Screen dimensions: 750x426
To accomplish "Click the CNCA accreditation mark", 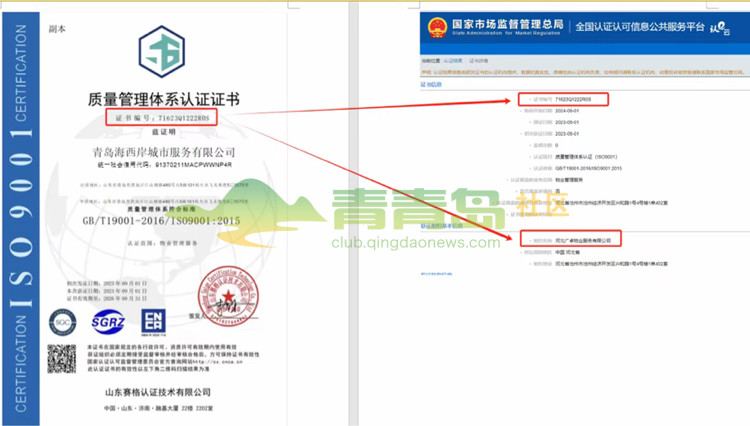I will [154, 322].
